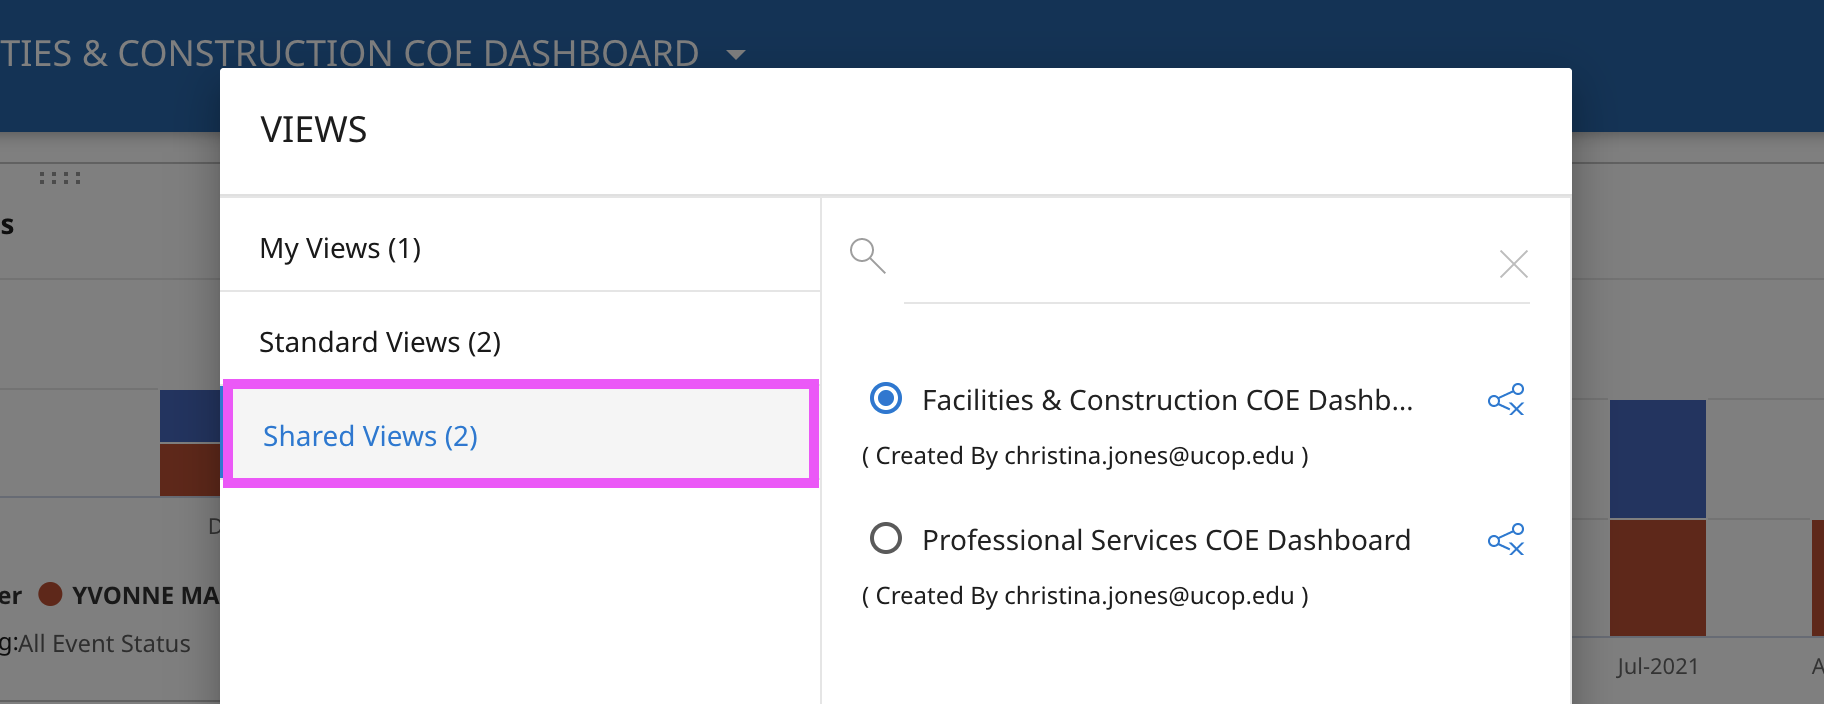Screen dimensions: 1824x704
Task: Click the magnifying glass search icon
Action: 867,256
